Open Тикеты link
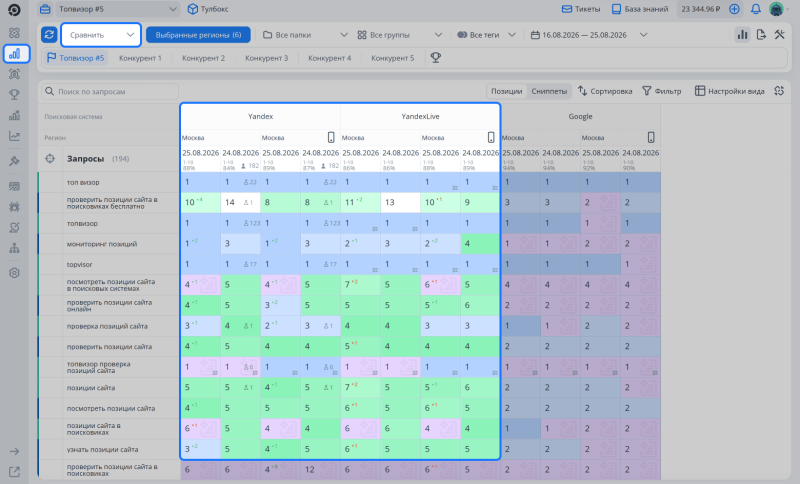Screen dimensions: 800x484 point(581,9)
